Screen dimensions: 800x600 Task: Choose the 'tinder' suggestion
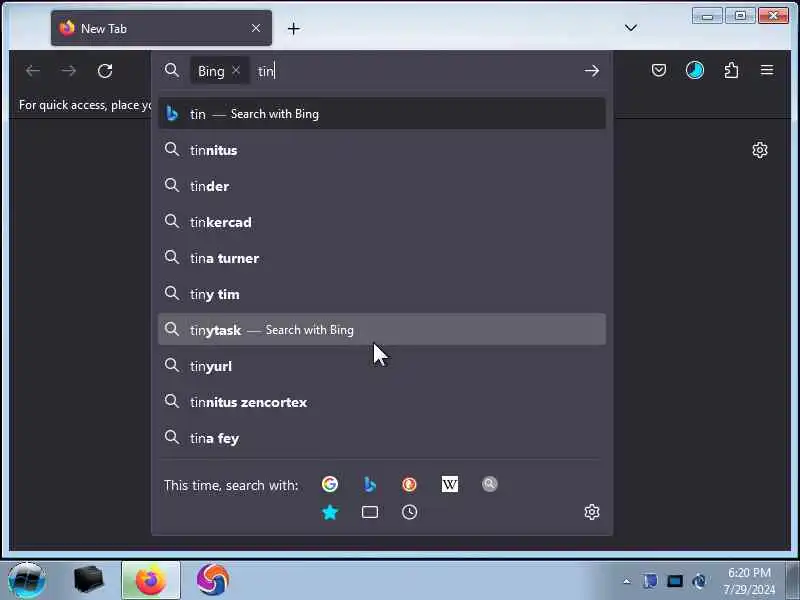point(382,186)
